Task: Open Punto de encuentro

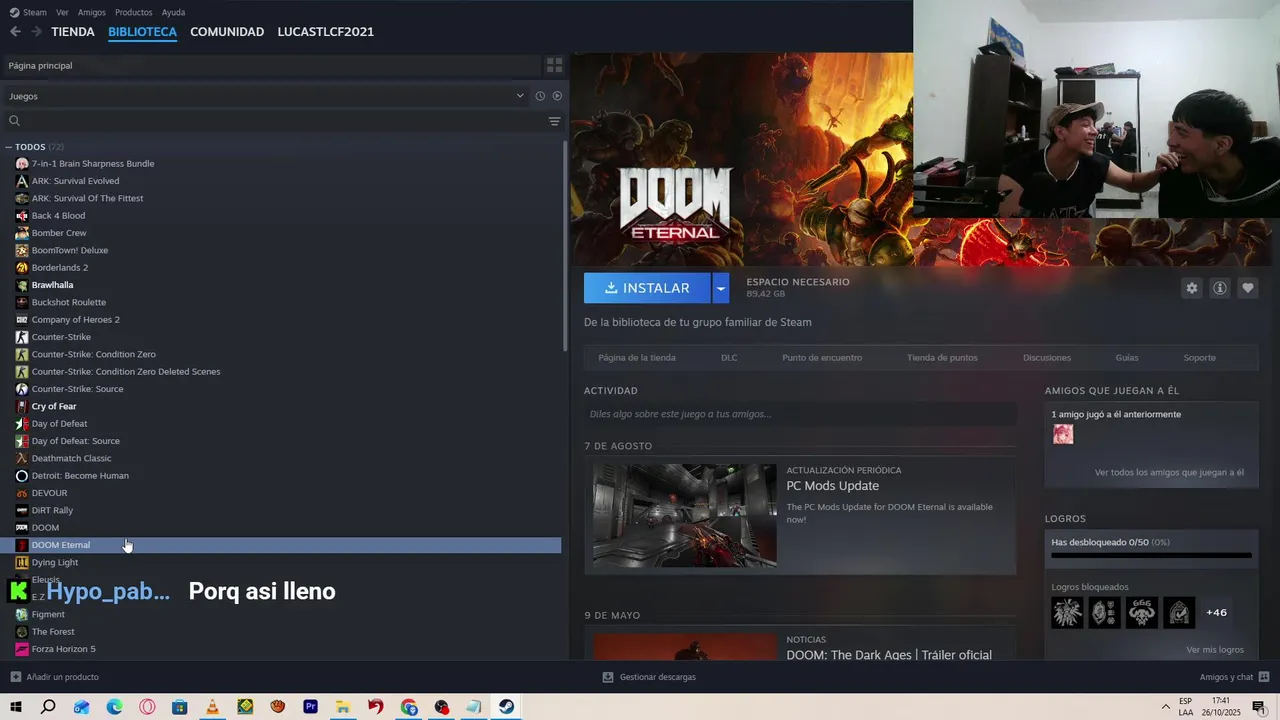Action: (x=822, y=358)
